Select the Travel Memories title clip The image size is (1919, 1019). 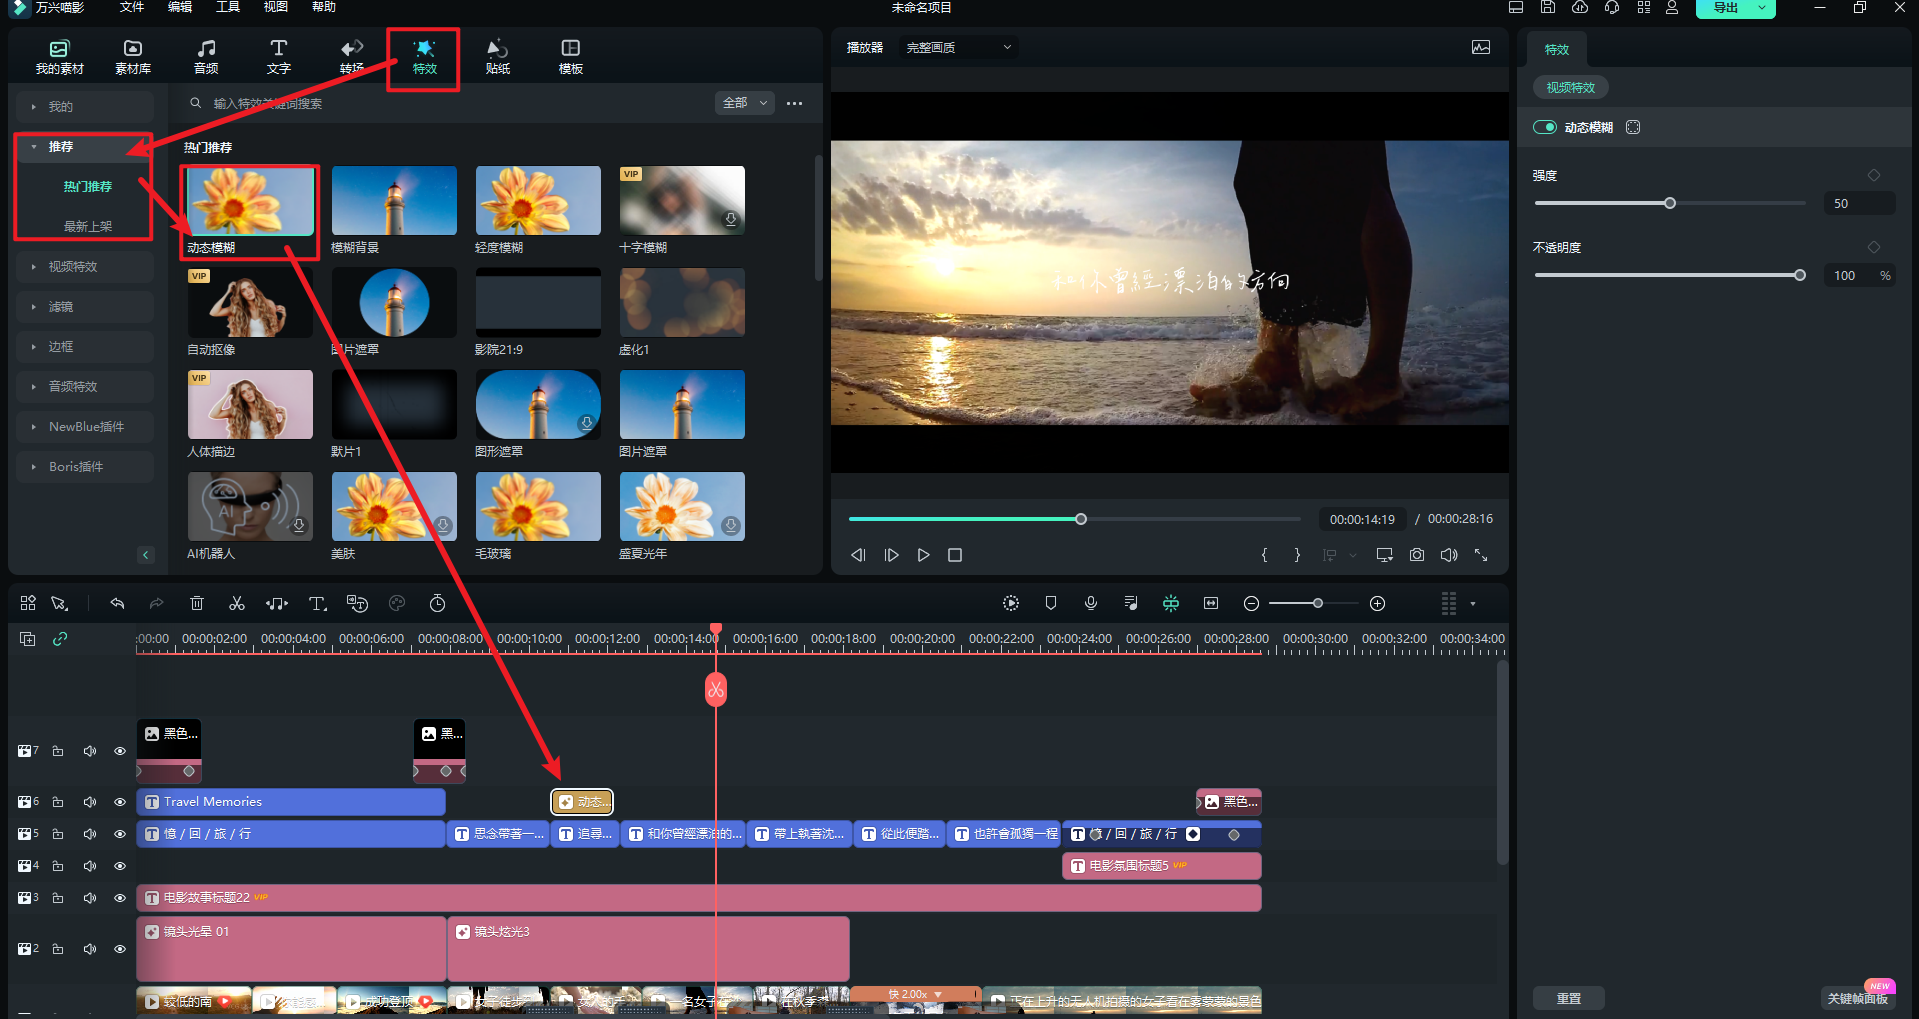point(291,802)
